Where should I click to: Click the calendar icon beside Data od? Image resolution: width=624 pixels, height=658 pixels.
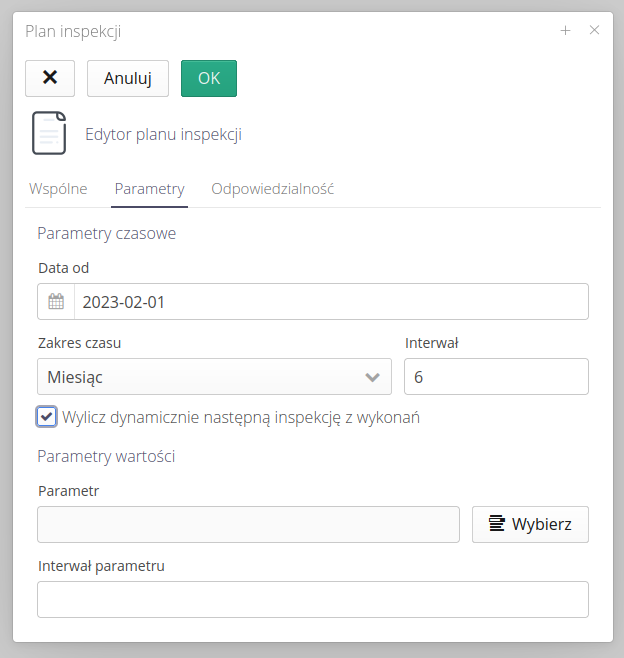tap(56, 302)
